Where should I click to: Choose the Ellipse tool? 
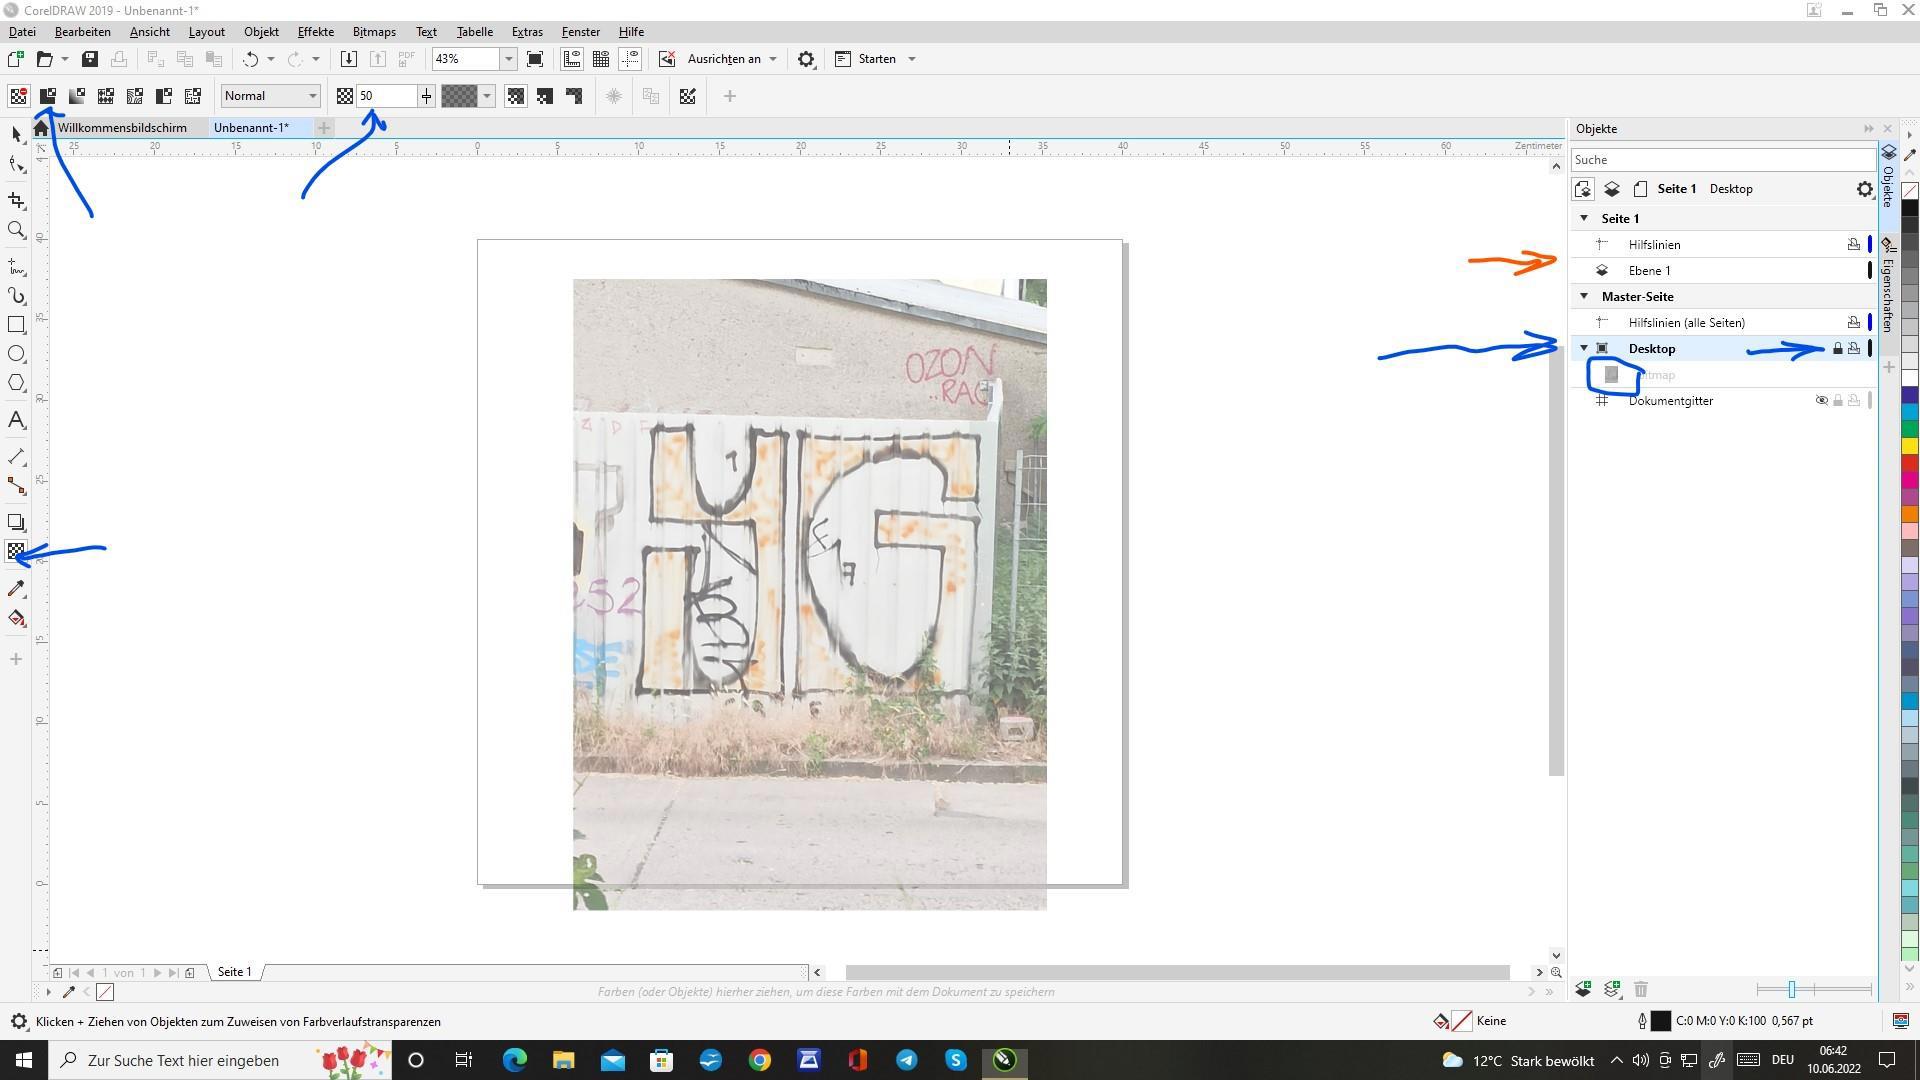coord(16,354)
